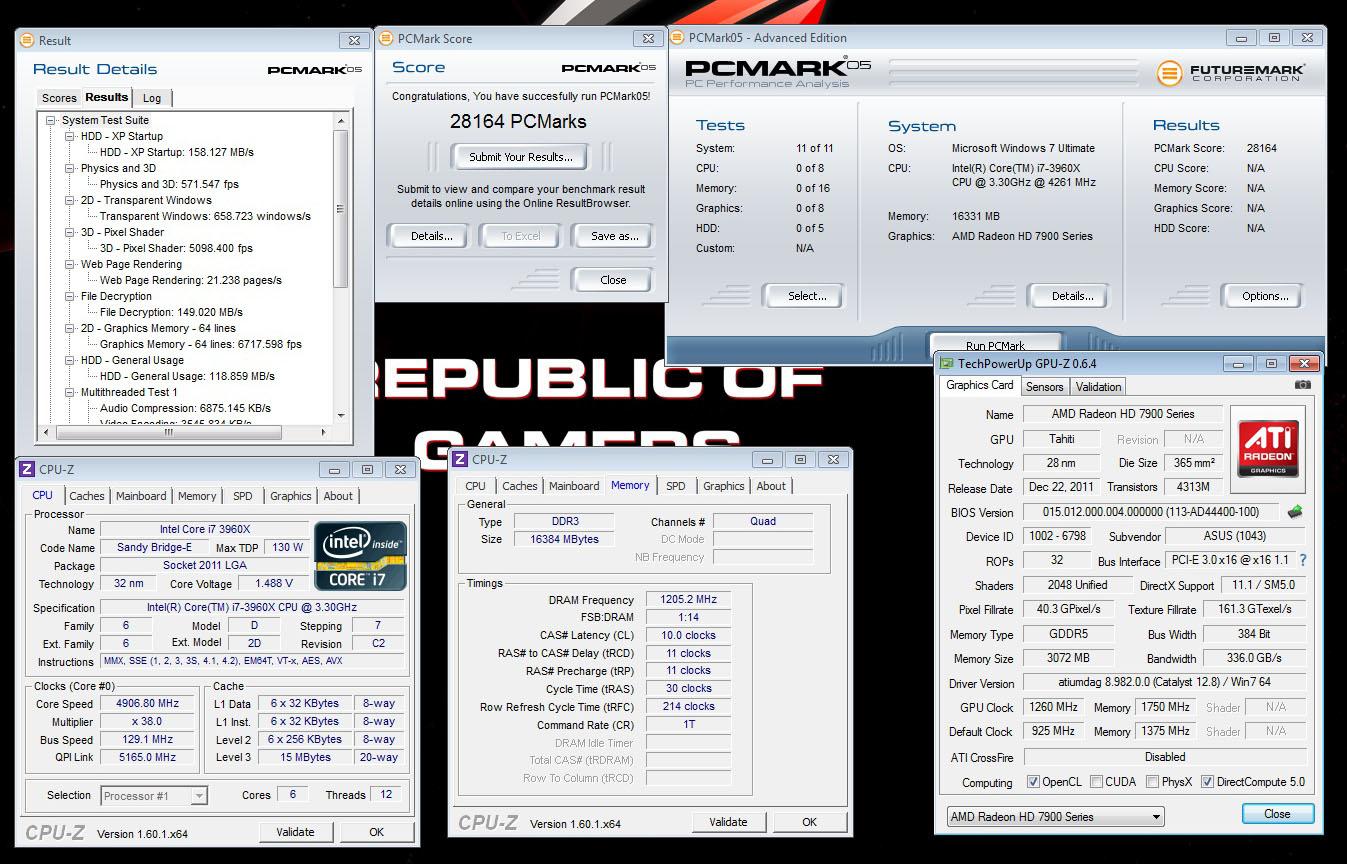Click the Submit Your Results button
Viewport: 1347px width, 864px height.
520,157
